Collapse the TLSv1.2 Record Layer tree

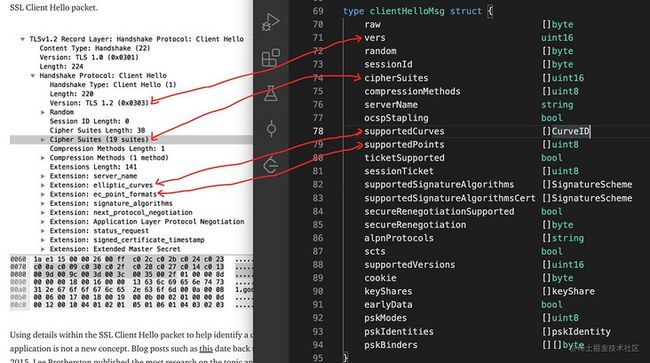coord(22,39)
